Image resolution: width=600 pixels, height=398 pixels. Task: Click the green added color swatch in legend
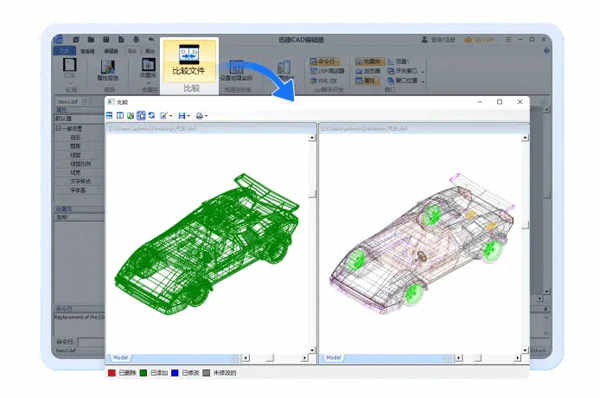(x=143, y=373)
